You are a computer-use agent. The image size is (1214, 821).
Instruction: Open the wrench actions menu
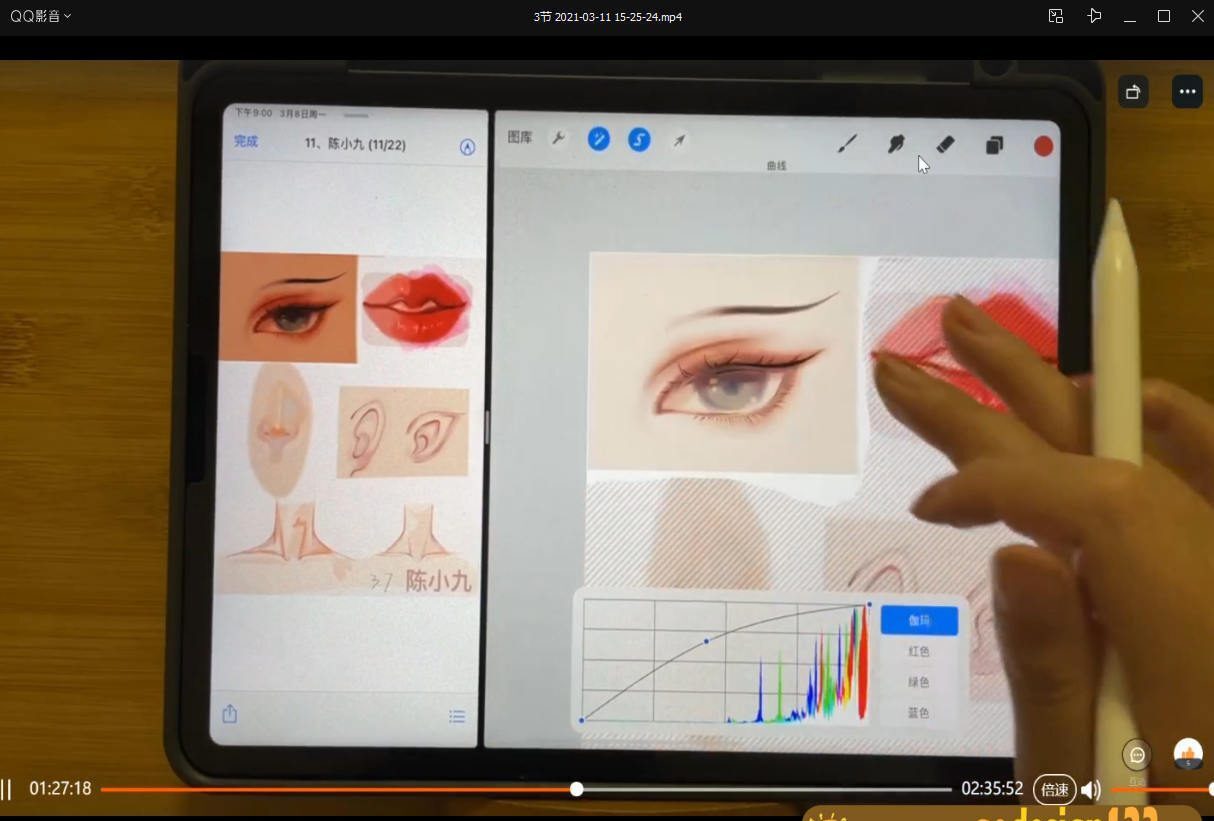(x=559, y=138)
